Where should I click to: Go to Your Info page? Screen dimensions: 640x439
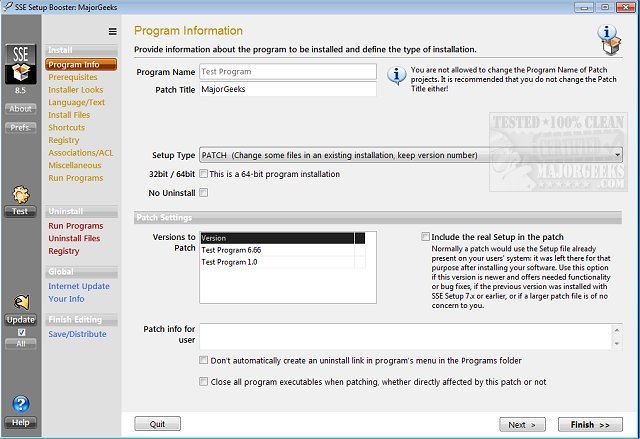point(66,299)
